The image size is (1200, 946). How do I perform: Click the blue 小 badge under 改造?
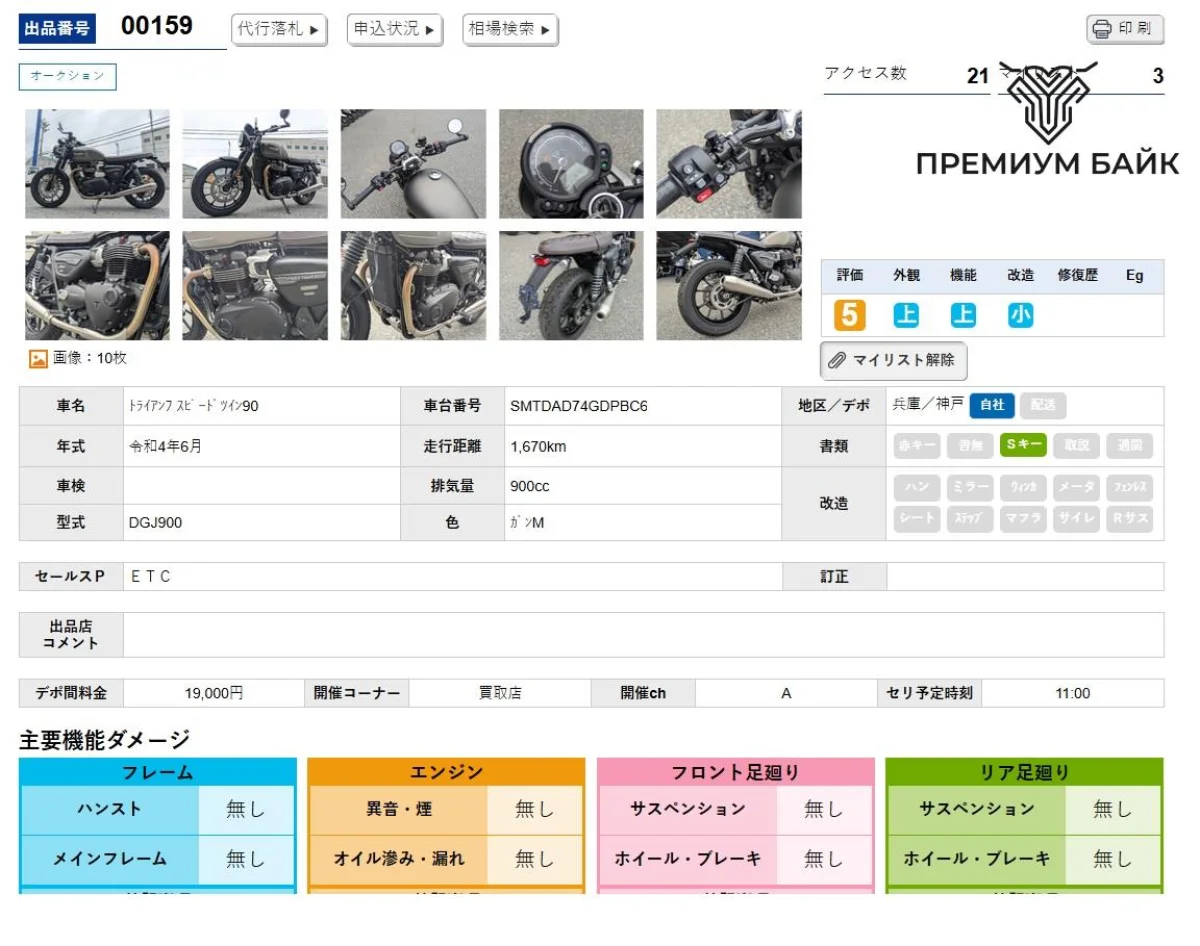1020,316
